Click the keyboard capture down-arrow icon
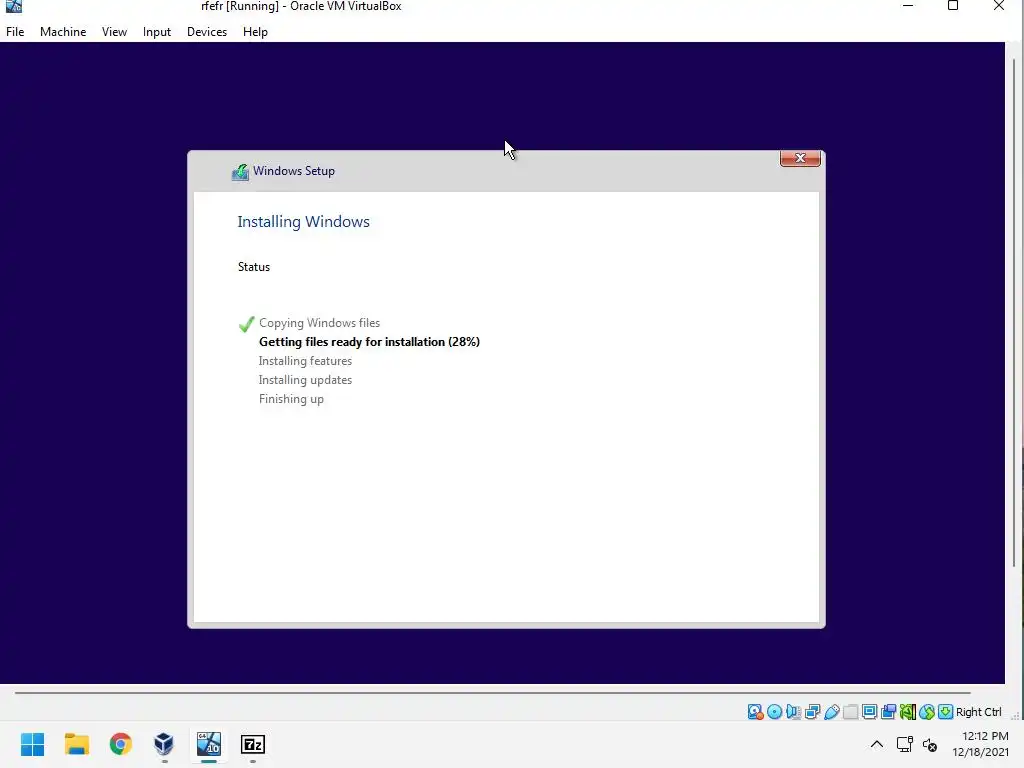 pos(945,712)
